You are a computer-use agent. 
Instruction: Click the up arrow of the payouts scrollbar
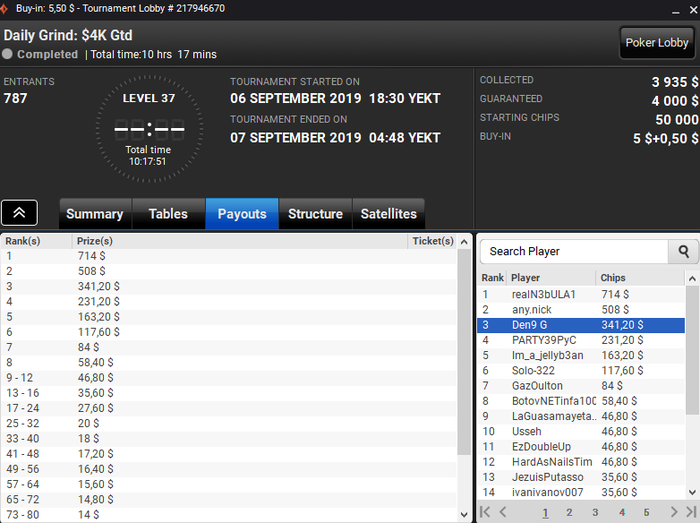[464, 242]
